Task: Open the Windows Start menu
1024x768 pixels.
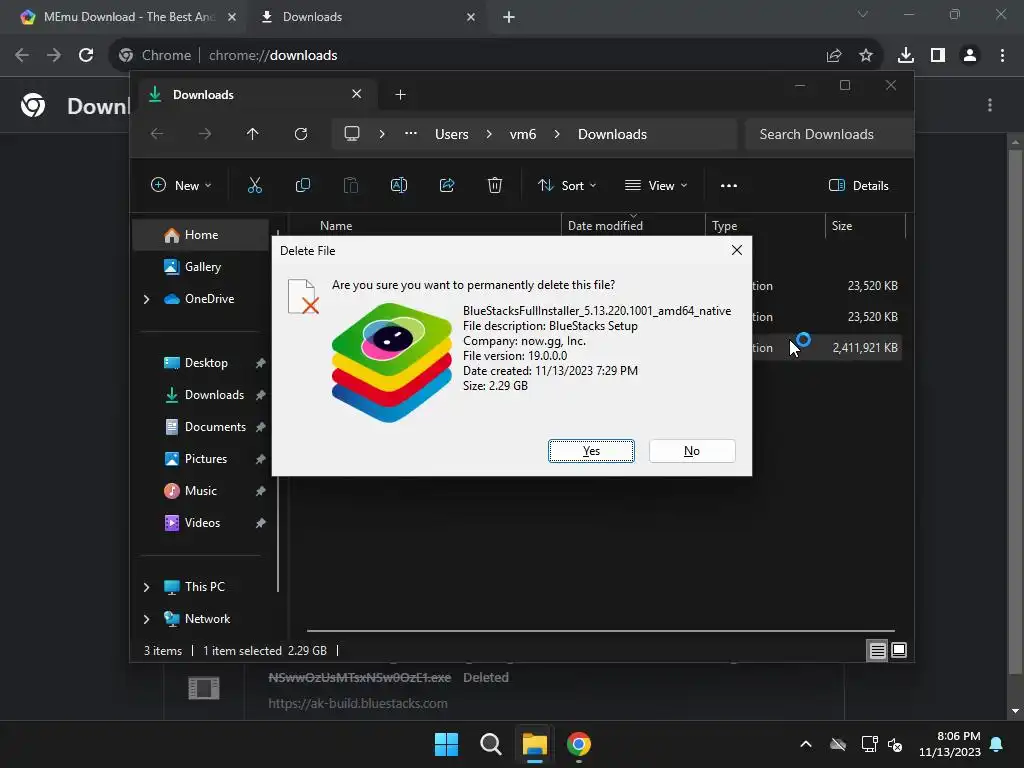Action: pos(447,744)
